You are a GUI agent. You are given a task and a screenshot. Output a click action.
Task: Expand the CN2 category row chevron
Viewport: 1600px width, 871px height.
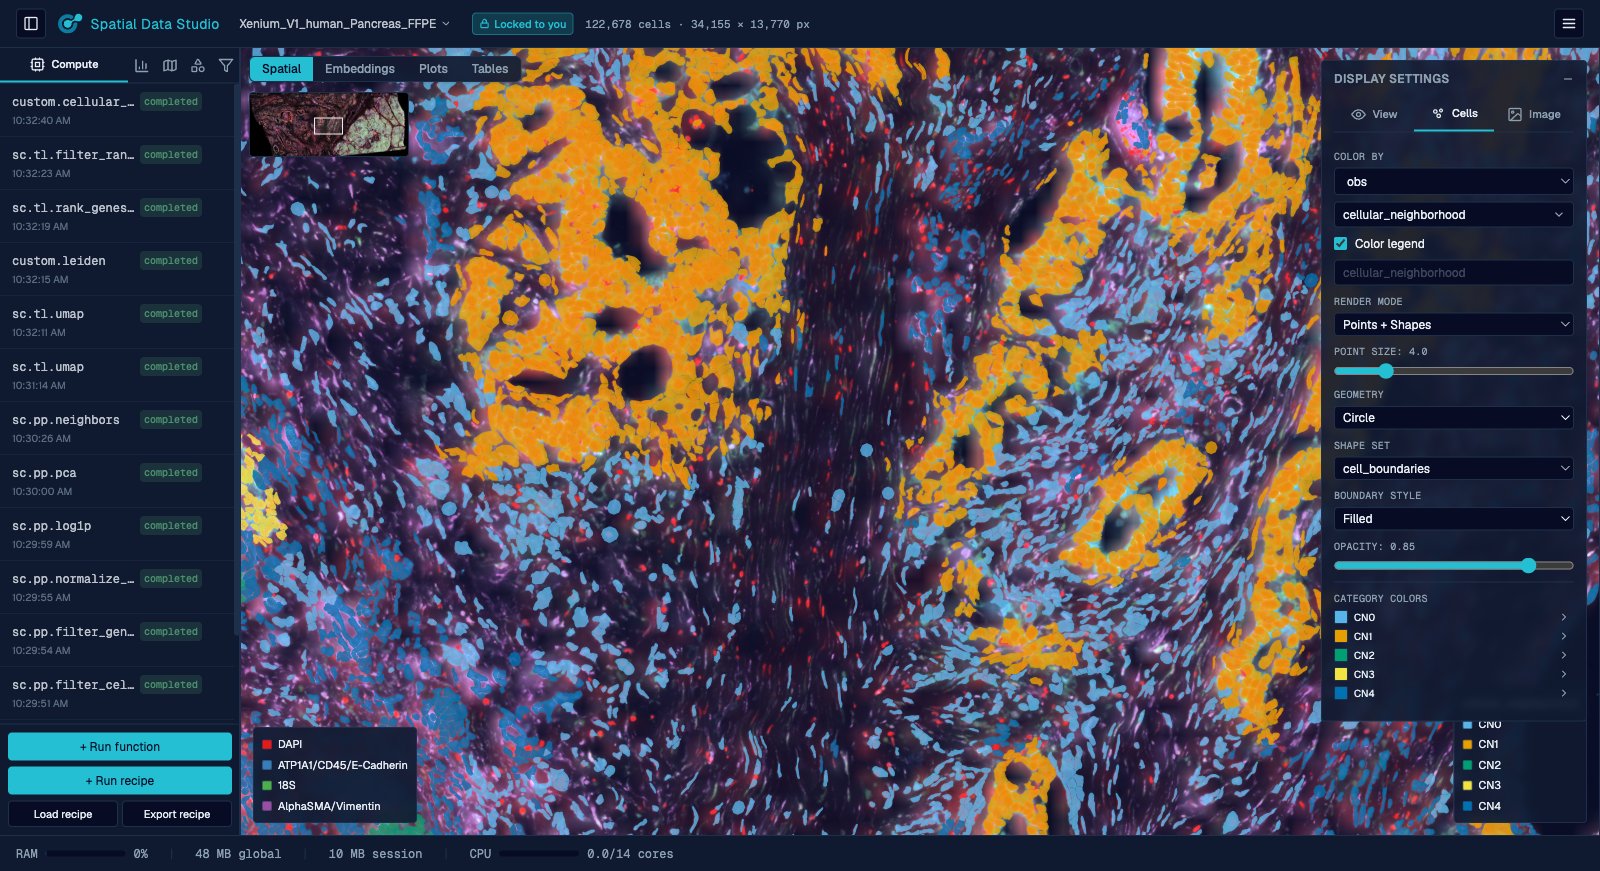click(1564, 655)
